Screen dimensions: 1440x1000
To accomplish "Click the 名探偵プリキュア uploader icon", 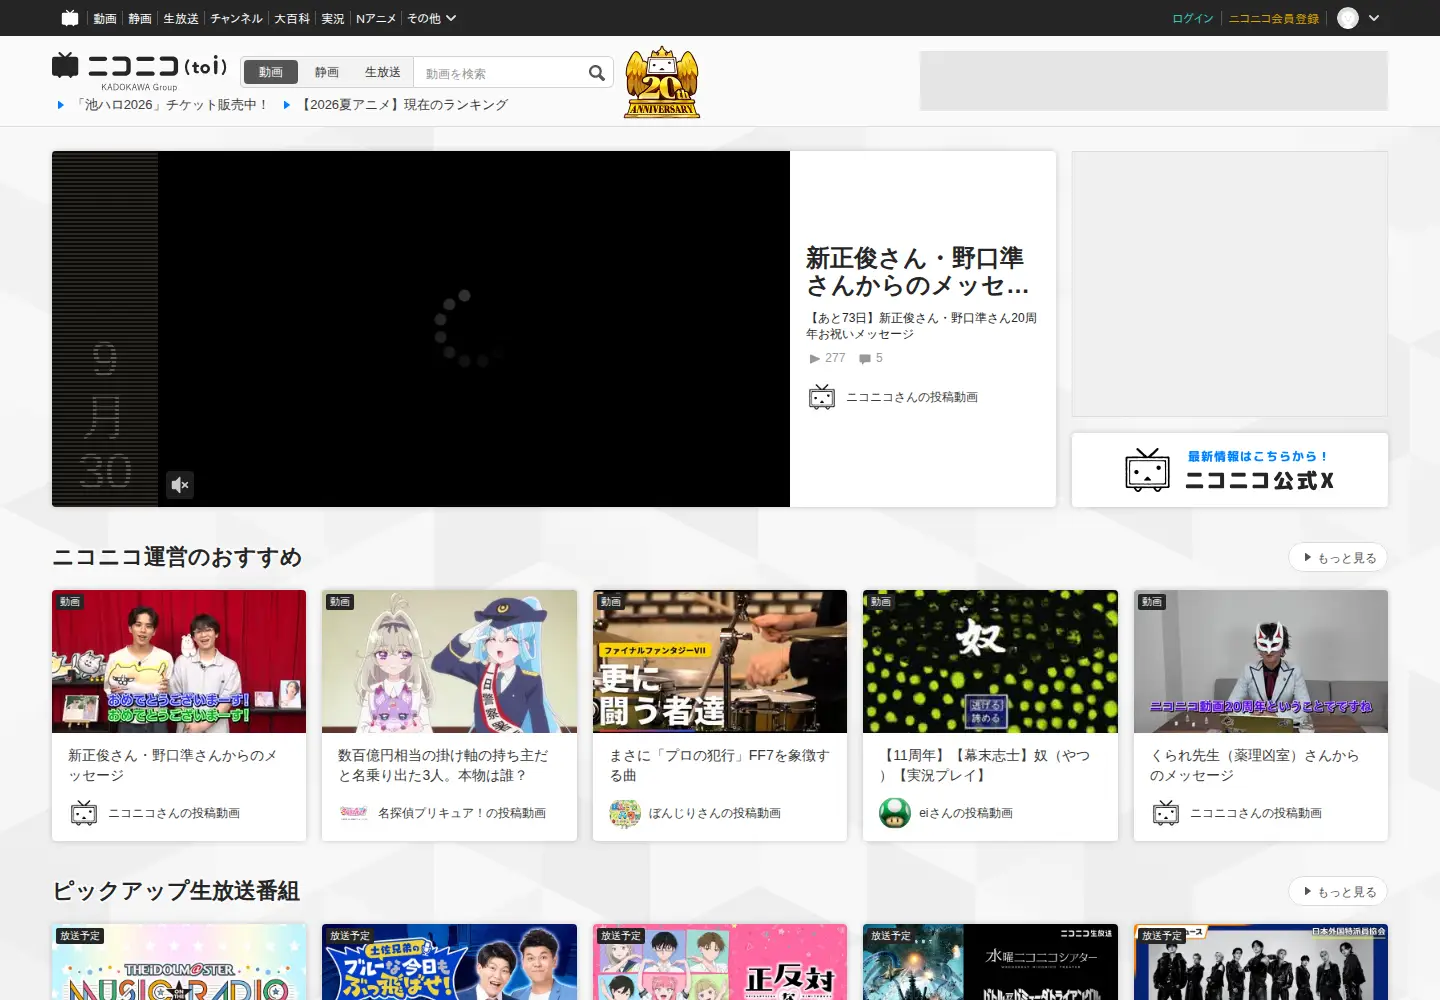I will click(354, 813).
